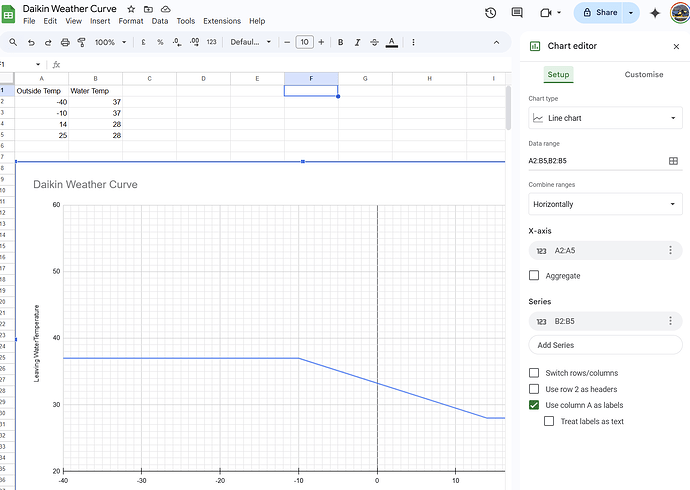690x490 pixels.
Task: Open the Chart type Line chart dropdown
Action: 604,118
